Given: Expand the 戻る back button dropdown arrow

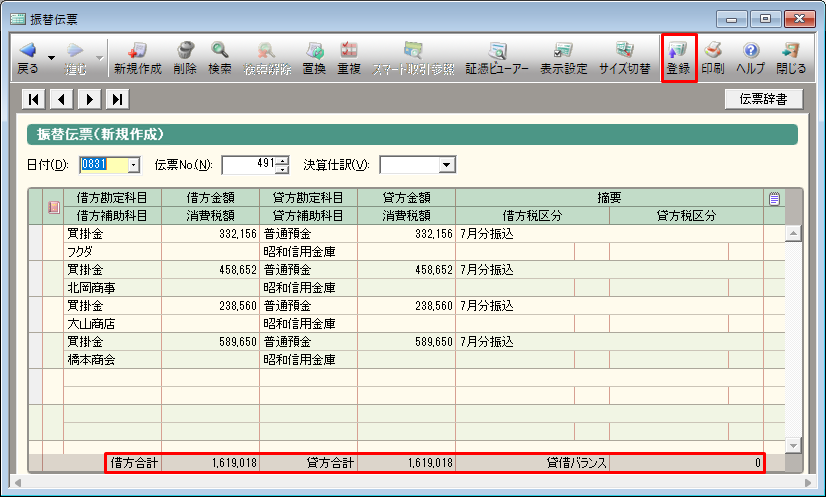Looking at the screenshot, I should point(51,58).
